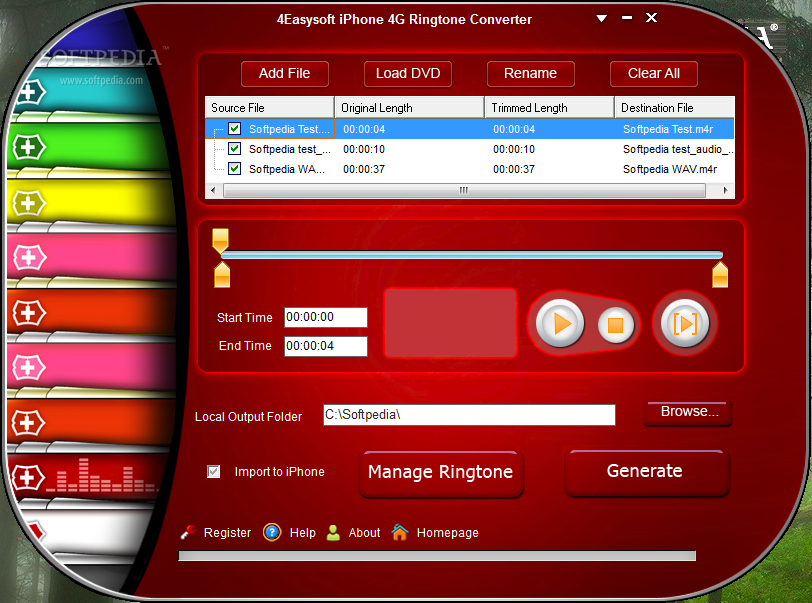This screenshot has width=812, height=603.
Task: Toggle Import to iPhone checkbox
Action: tap(213, 471)
